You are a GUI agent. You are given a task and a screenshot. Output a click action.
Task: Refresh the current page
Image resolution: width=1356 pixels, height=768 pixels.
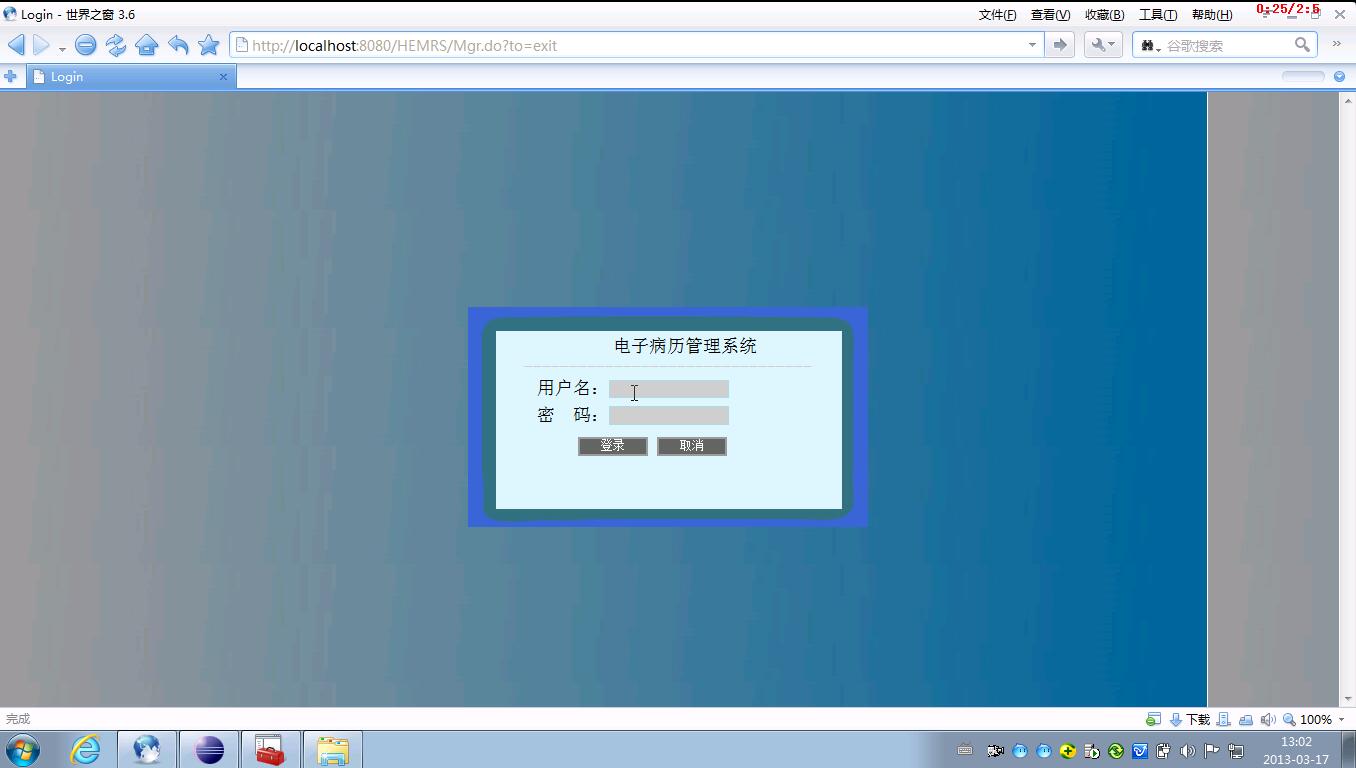click(116, 45)
